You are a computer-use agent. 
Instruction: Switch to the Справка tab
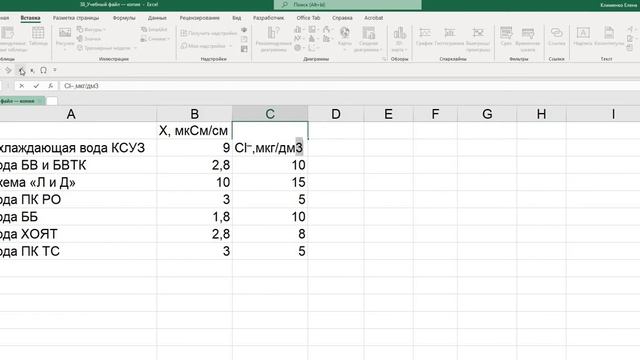coord(342,18)
